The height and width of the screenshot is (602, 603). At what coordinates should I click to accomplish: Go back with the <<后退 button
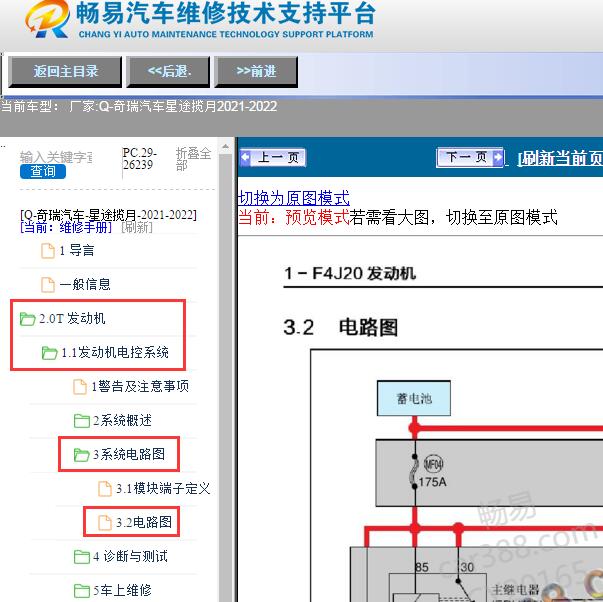168,72
